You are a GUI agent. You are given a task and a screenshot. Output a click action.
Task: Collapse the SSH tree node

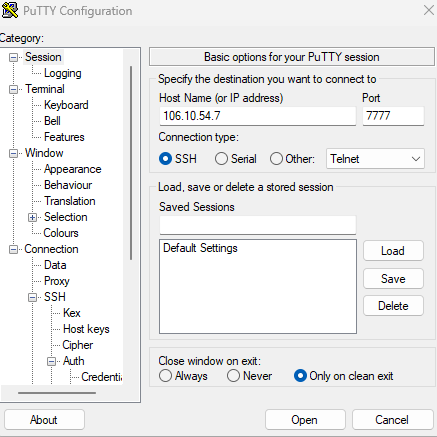click(32, 297)
